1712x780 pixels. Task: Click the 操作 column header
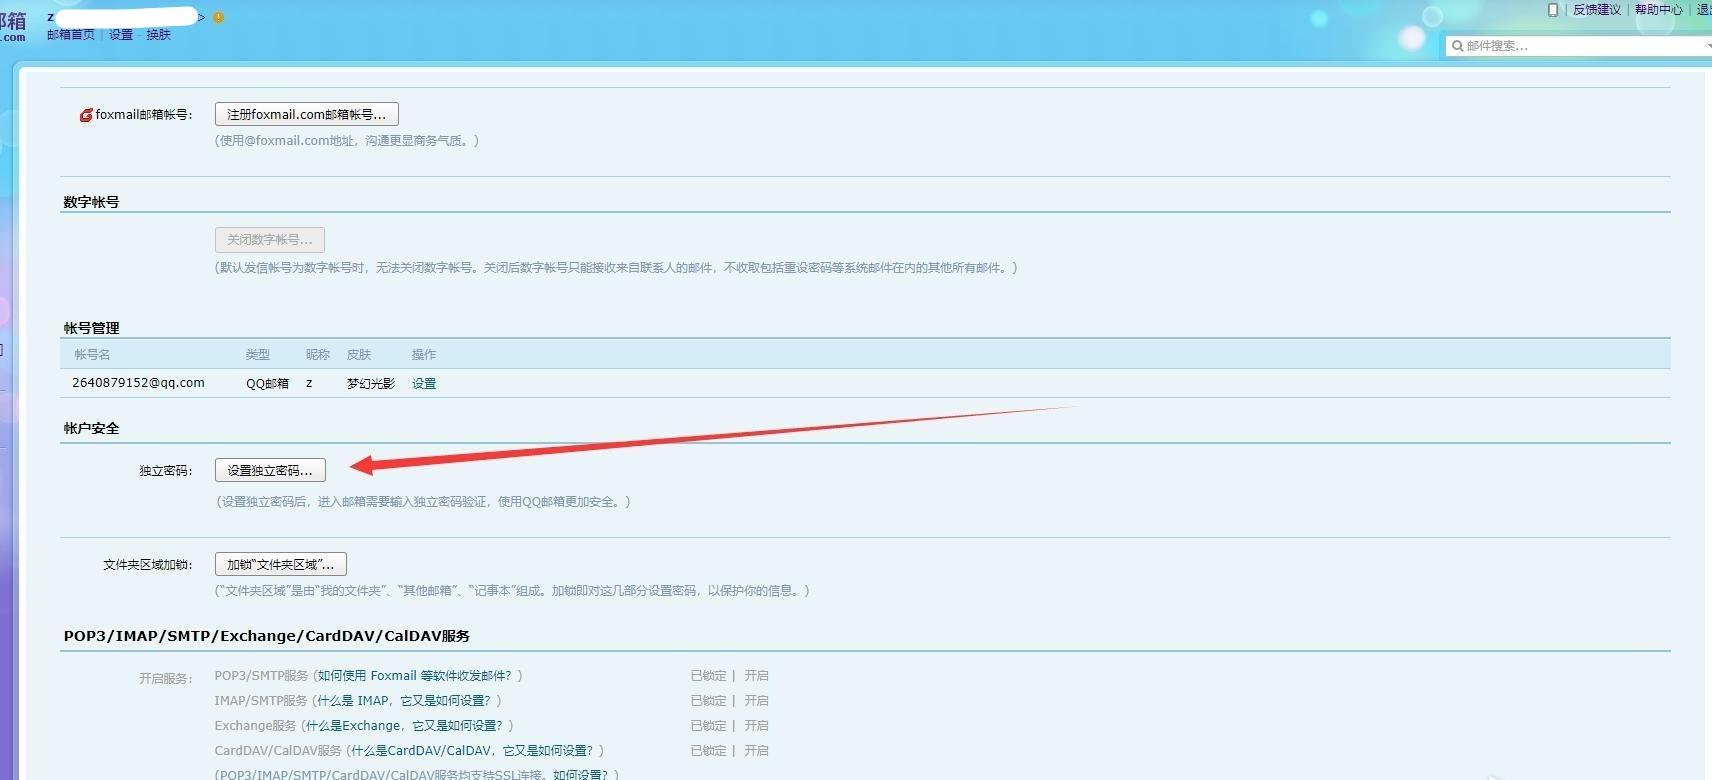point(424,354)
